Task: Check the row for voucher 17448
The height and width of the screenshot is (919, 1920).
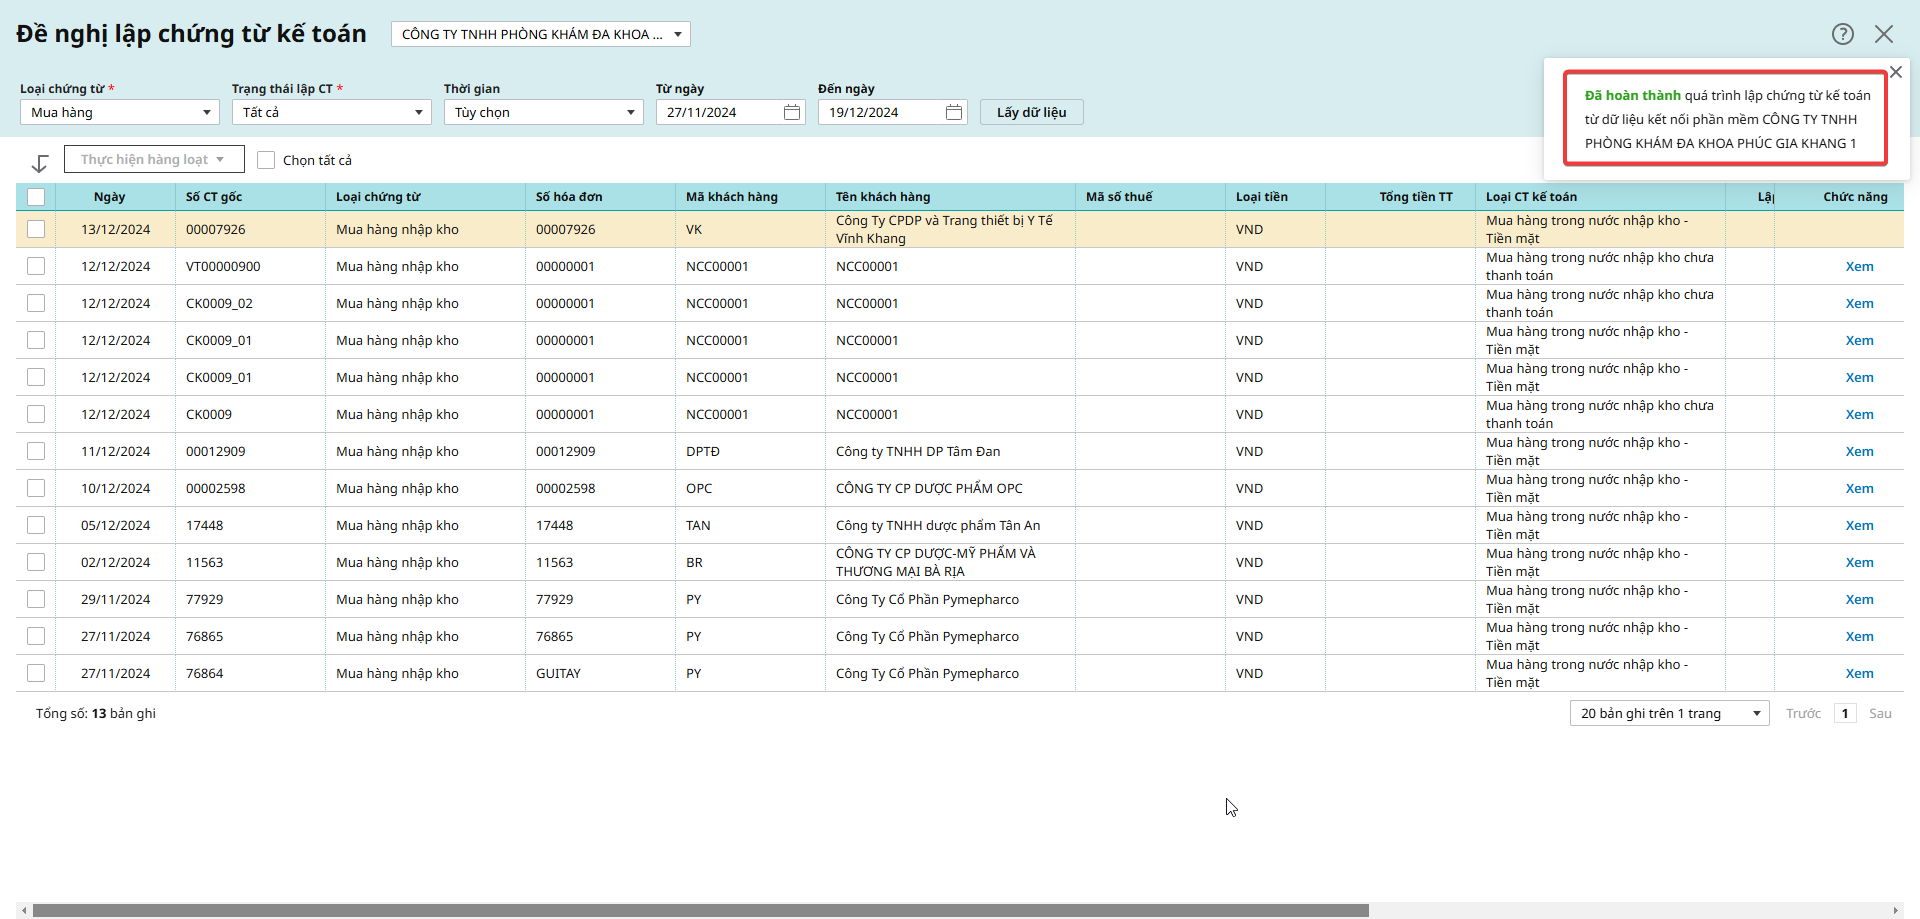Action: click(x=36, y=525)
